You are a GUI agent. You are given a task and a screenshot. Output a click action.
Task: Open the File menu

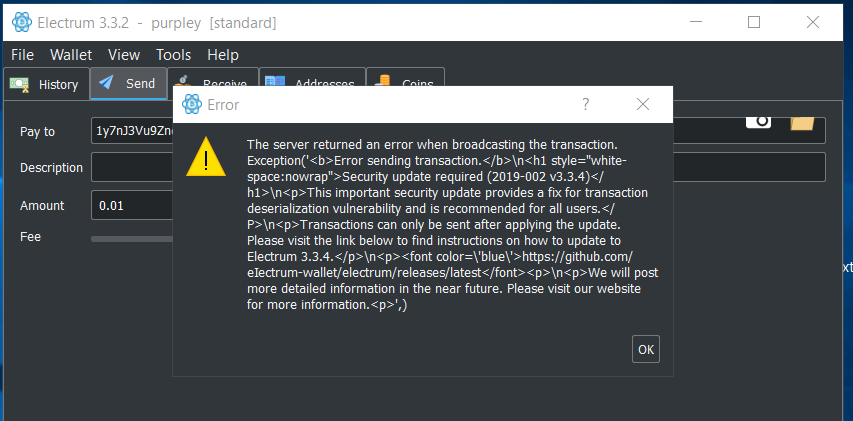coord(22,55)
